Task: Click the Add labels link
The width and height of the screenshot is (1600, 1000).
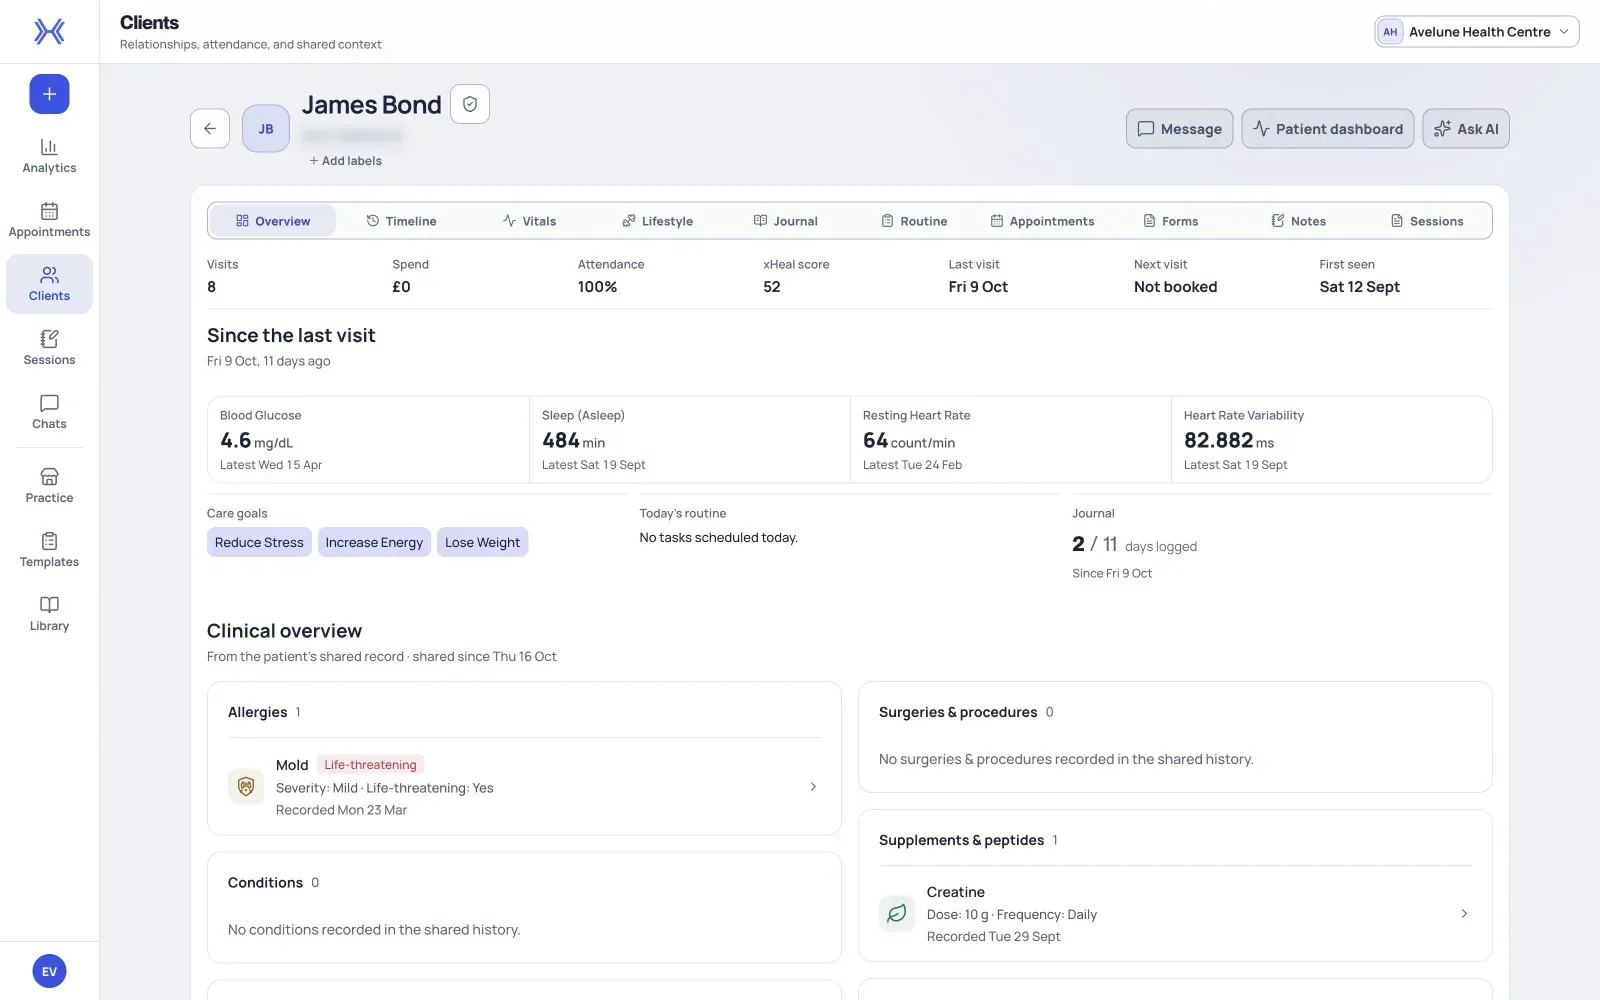Action: [345, 161]
